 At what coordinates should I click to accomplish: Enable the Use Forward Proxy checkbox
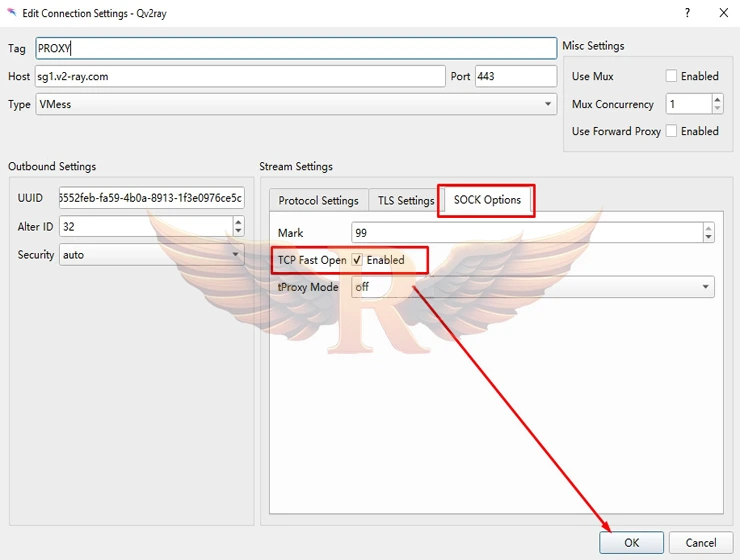point(671,131)
